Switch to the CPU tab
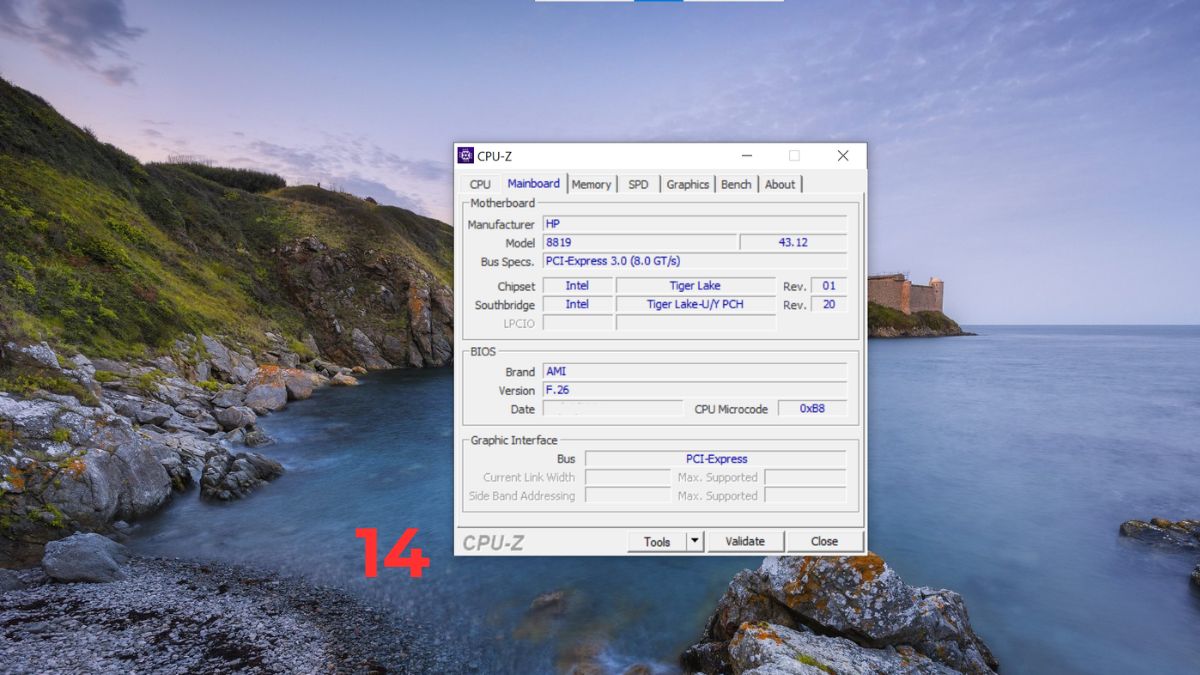The height and width of the screenshot is (675, 1200). (x=480, y=184)
